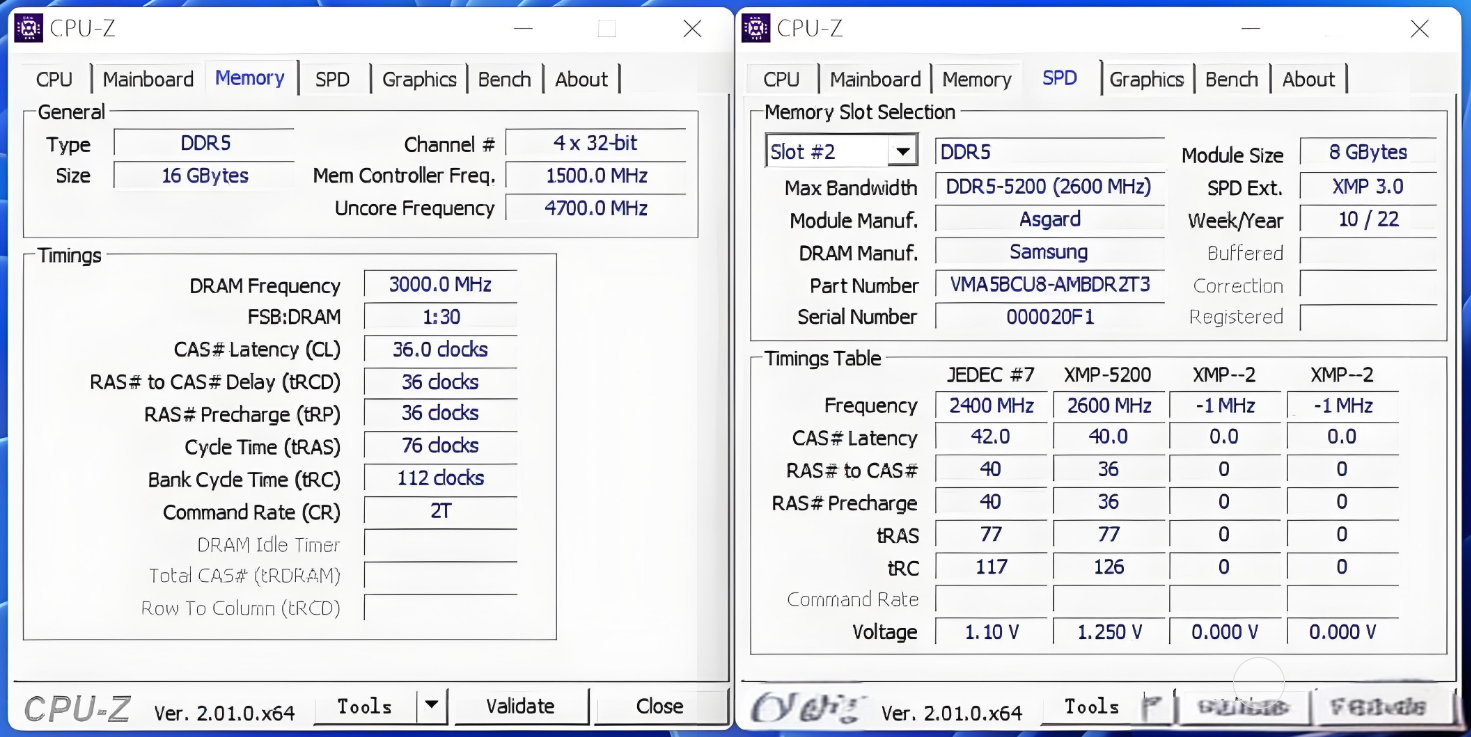Click the Max Bandwidth DDR5-5200 field

(x=1049, y=186)
